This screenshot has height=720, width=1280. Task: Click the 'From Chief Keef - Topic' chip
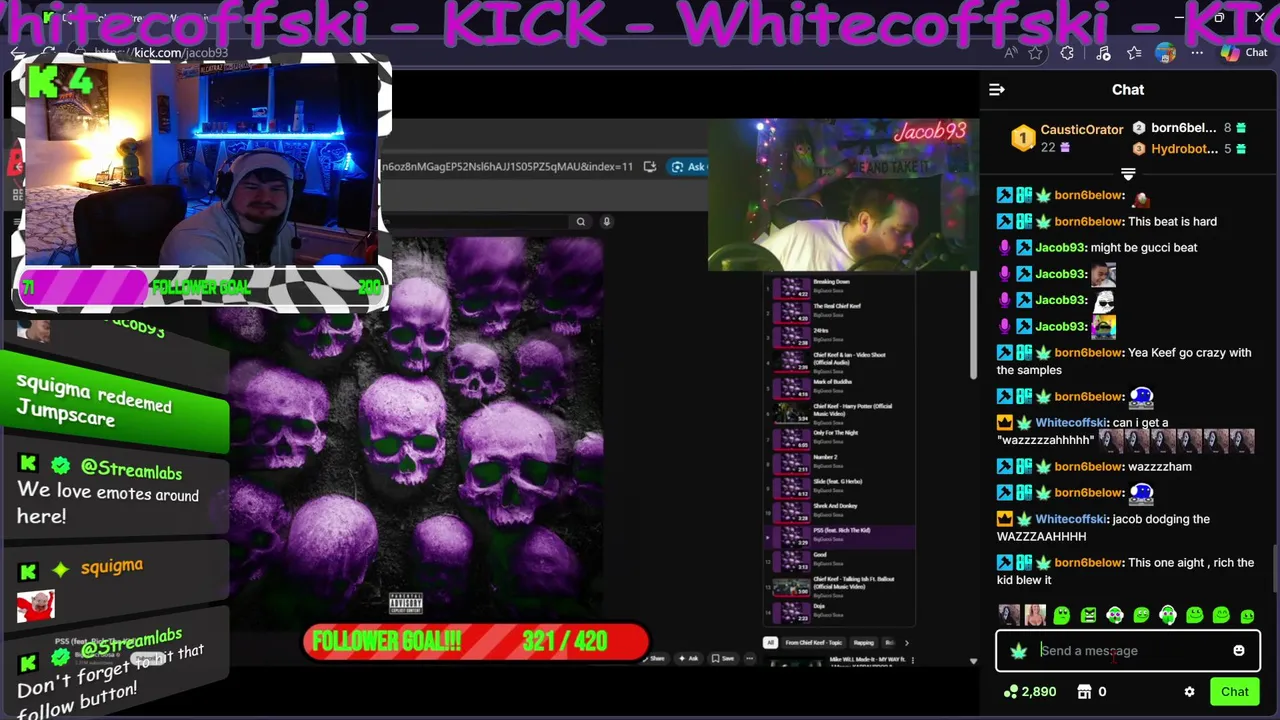click(x=813, y=643)
